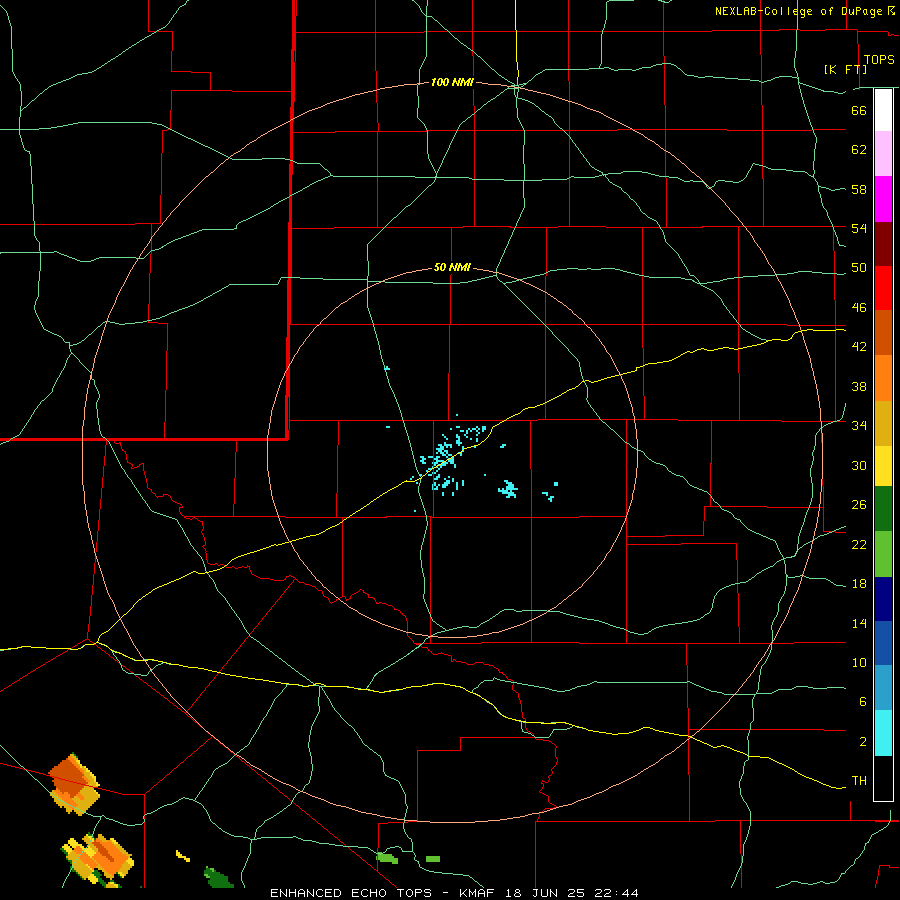Select the magenta swatch in the legend

point(883,199)
